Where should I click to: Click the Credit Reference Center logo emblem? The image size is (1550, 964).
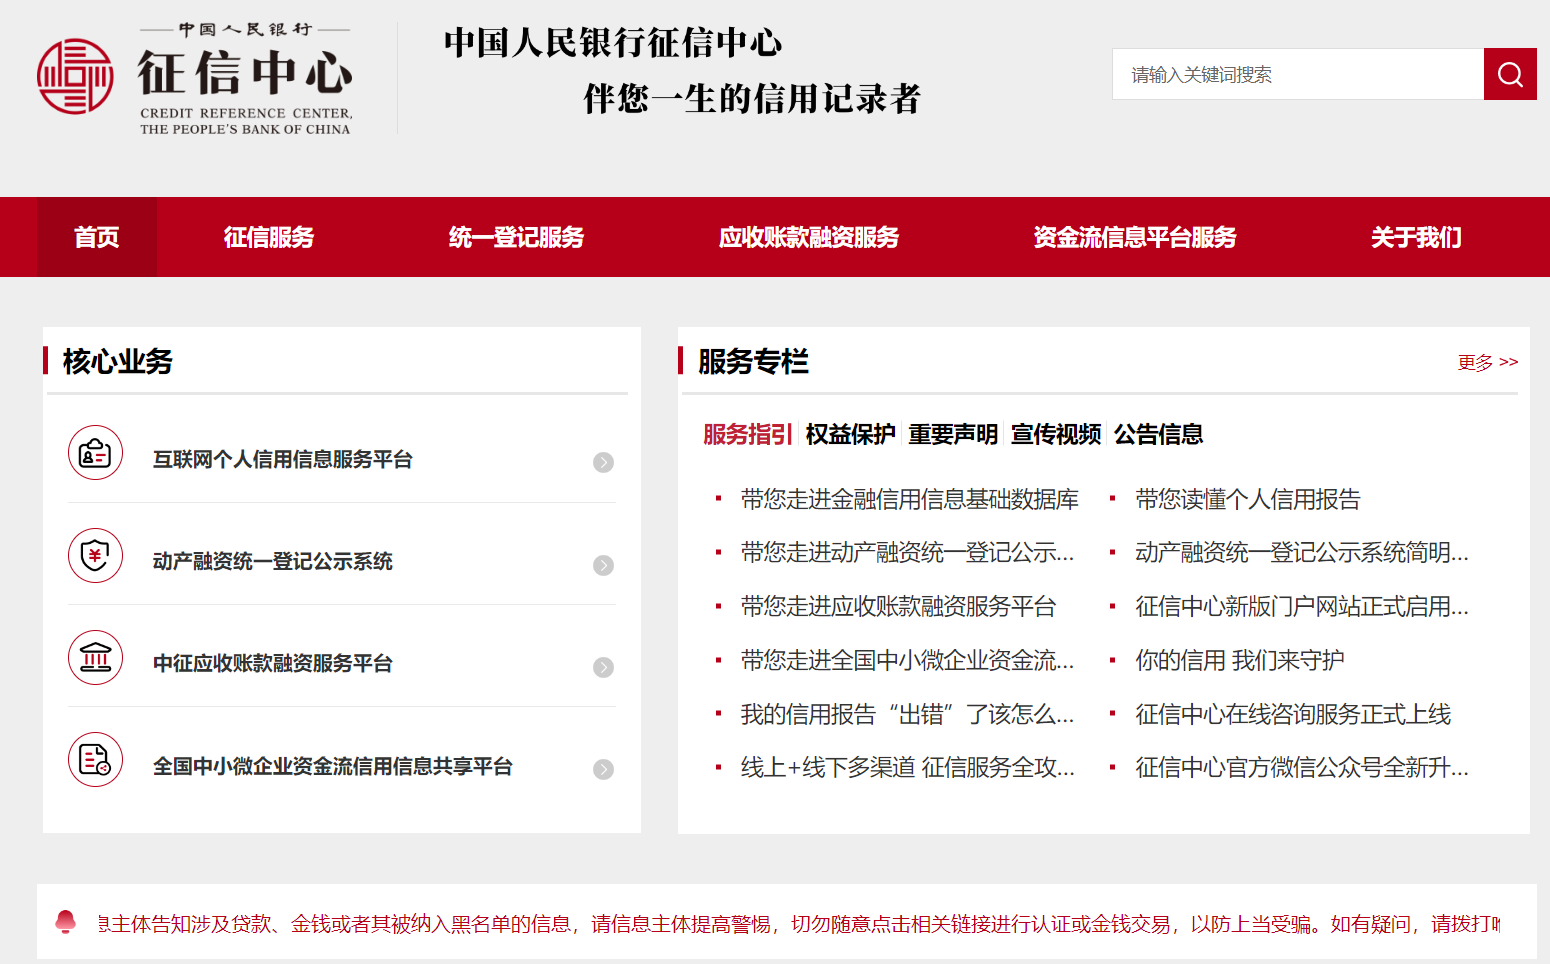coord(75,77)
